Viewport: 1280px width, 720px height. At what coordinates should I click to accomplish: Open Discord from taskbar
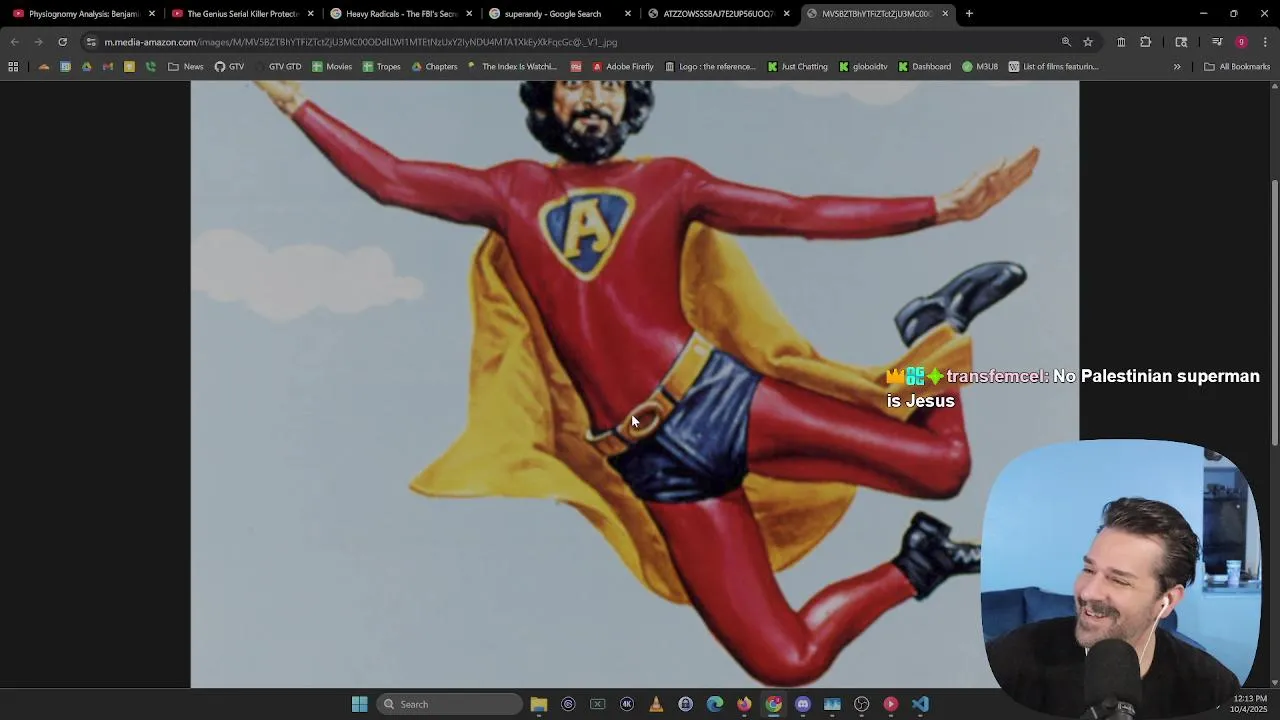(x=802, y=704)
